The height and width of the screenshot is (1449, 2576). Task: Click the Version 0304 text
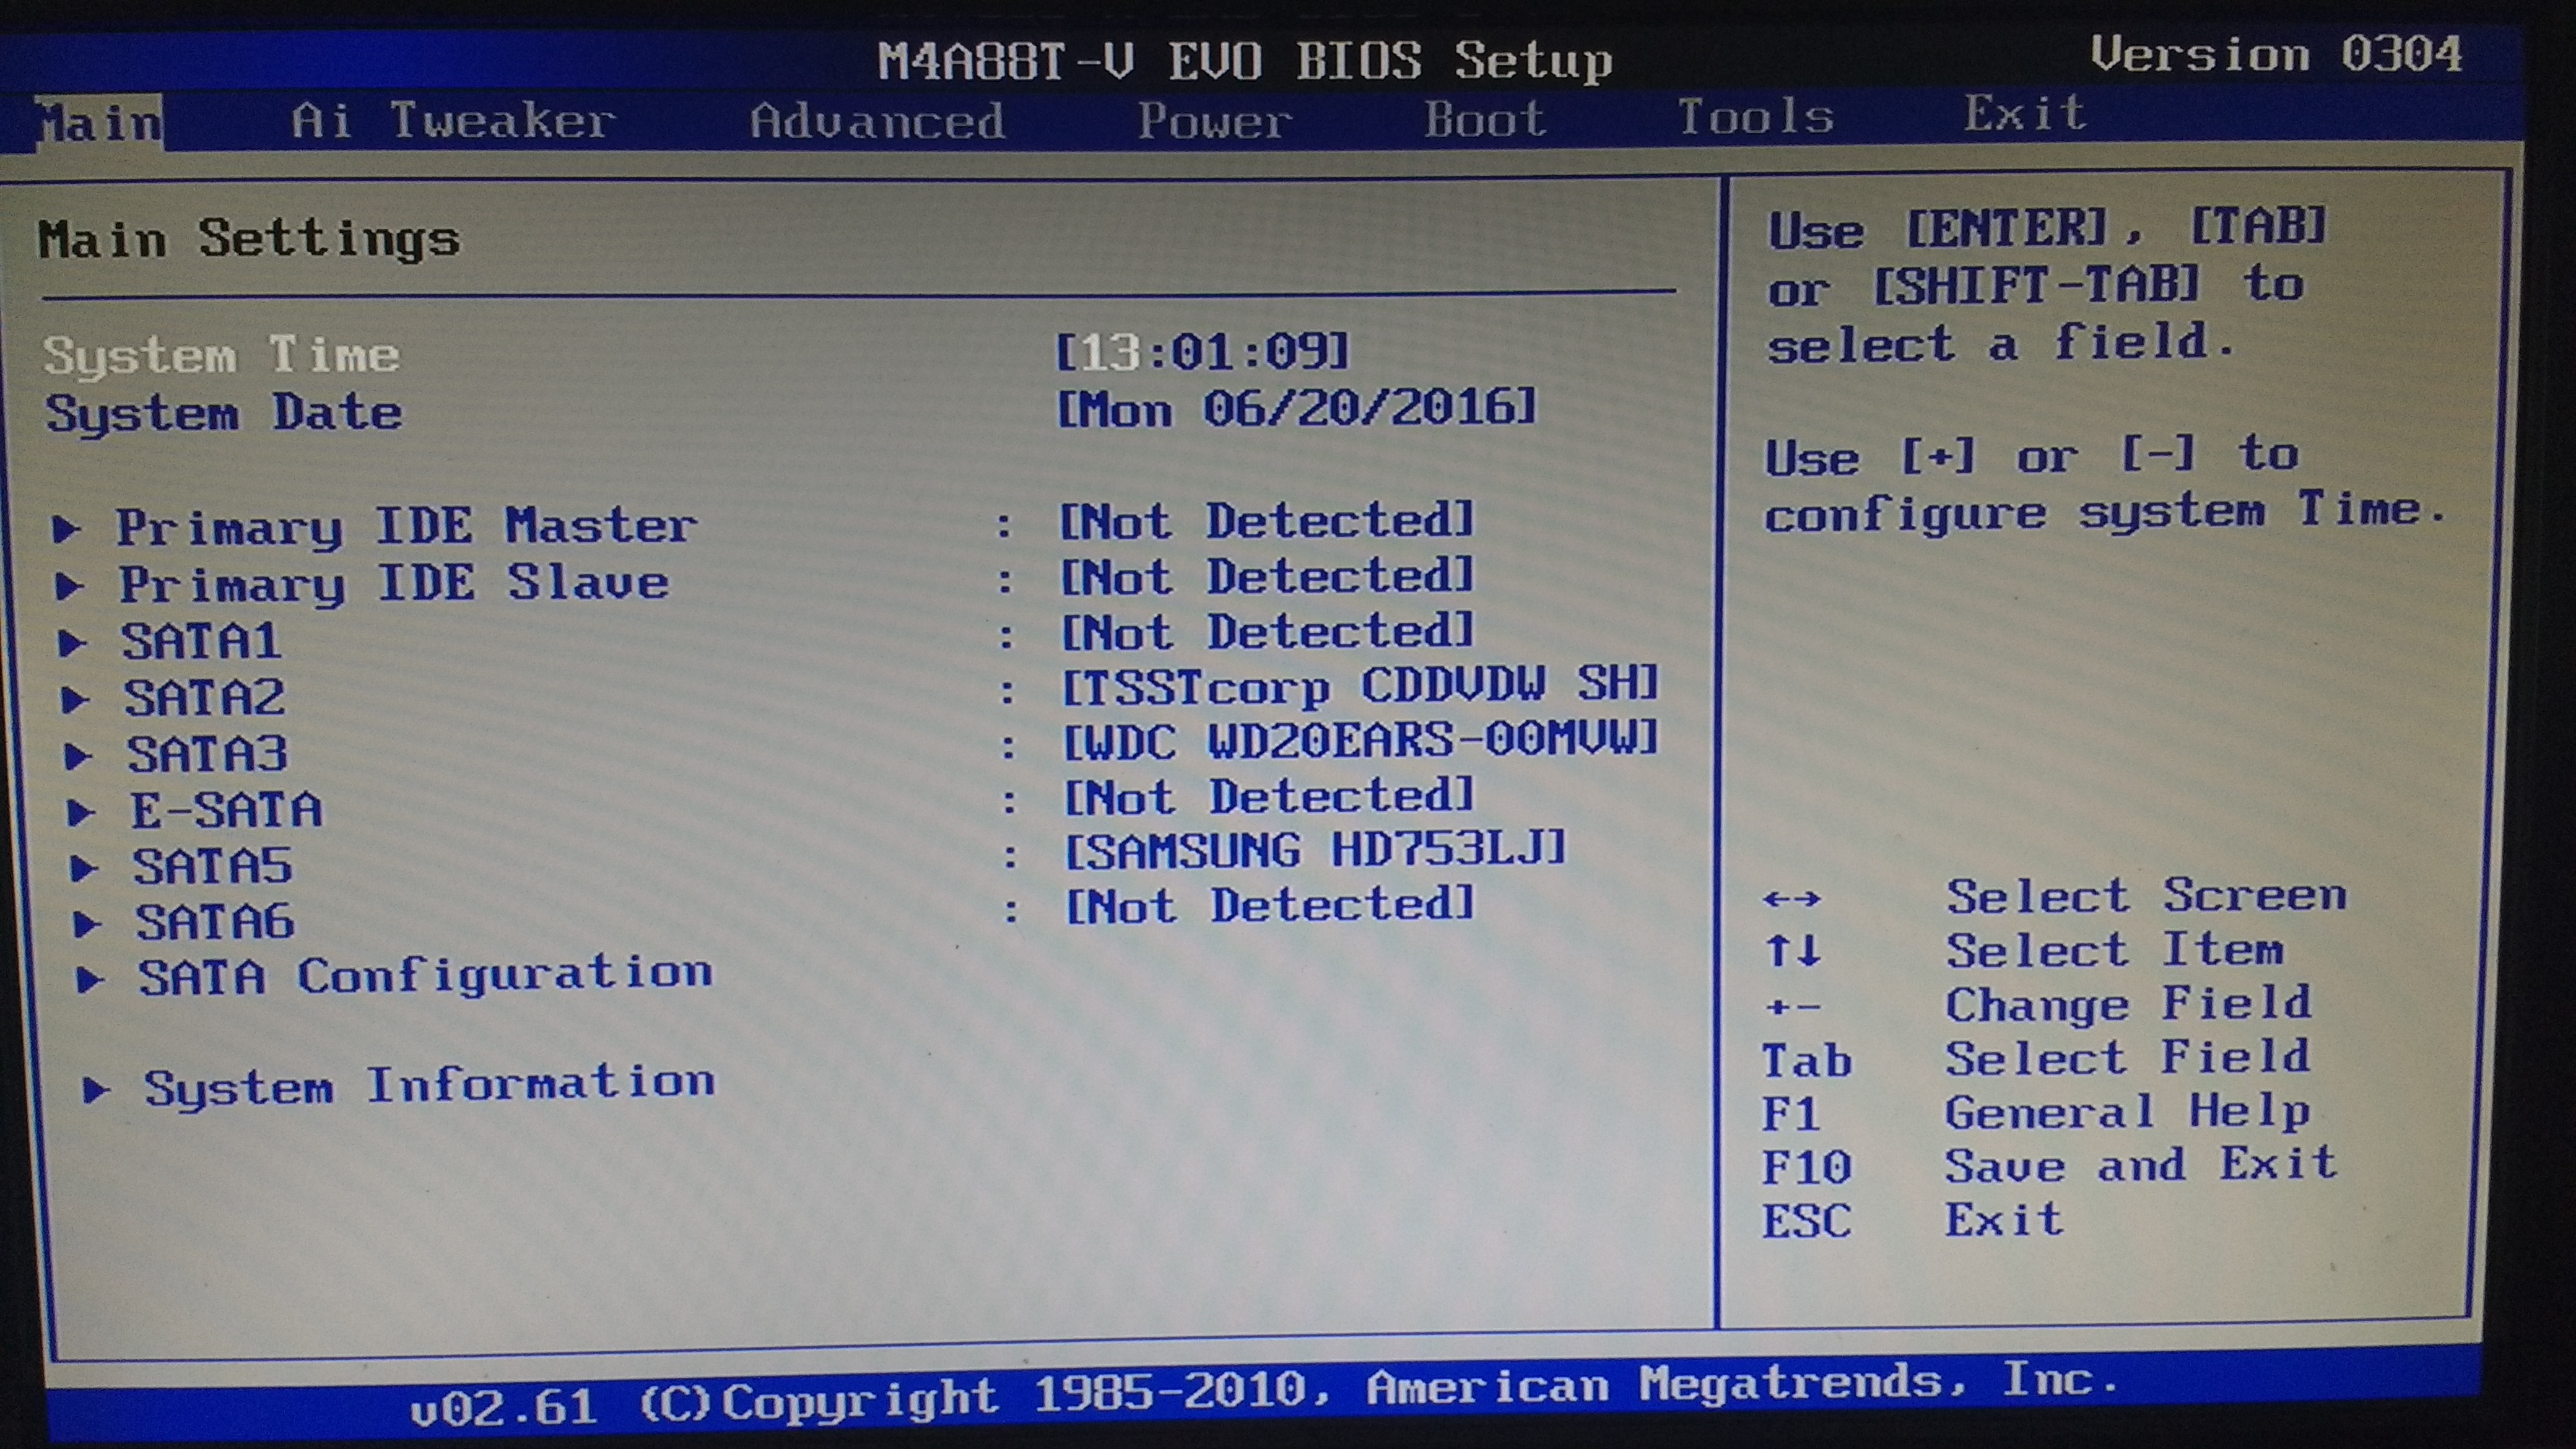[2276, 53]
